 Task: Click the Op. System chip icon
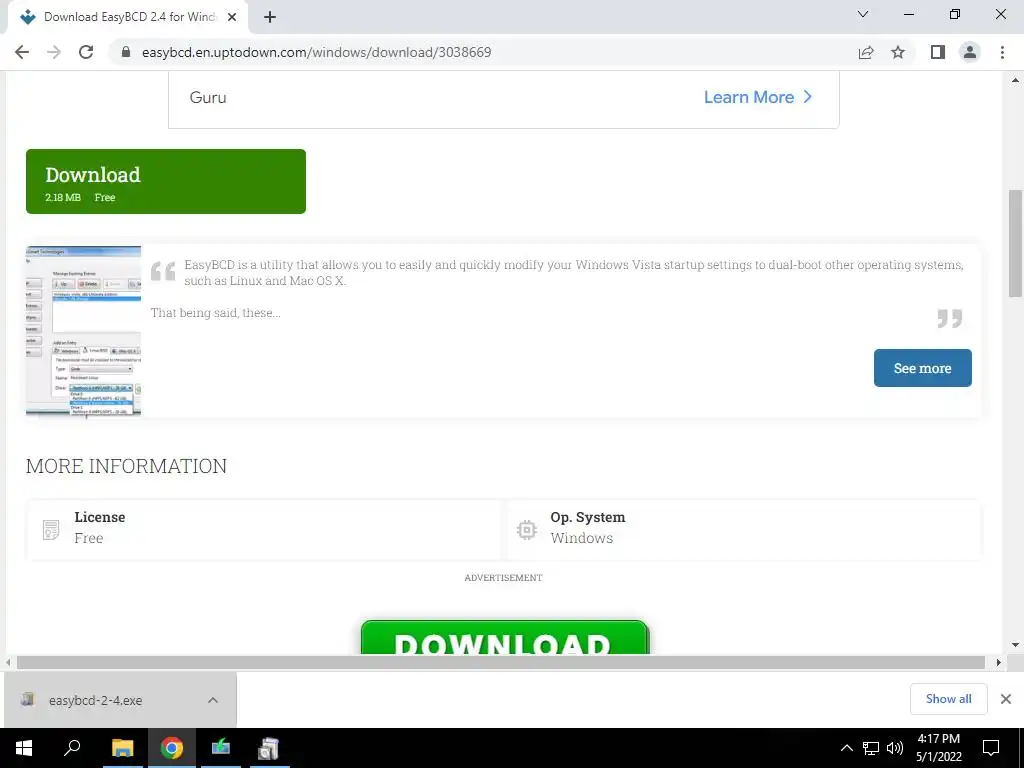[x=527, y=530]
